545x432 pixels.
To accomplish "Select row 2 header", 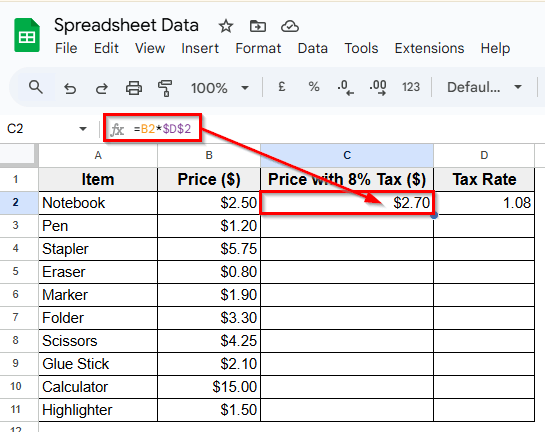I will [x=16, y=203].
